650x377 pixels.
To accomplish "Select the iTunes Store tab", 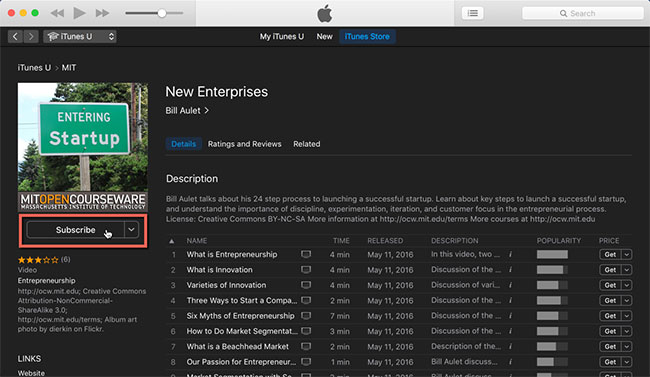I will [x=367, y=36].
